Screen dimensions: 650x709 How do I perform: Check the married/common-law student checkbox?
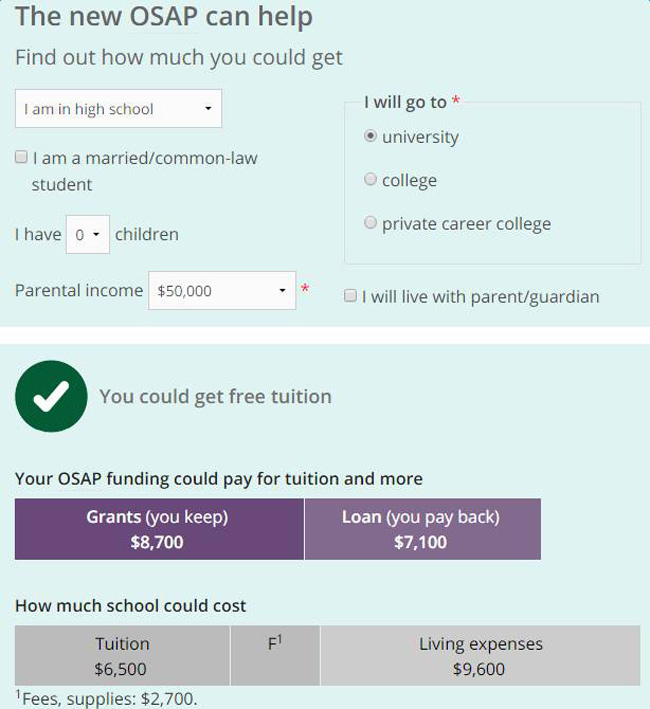21,158
